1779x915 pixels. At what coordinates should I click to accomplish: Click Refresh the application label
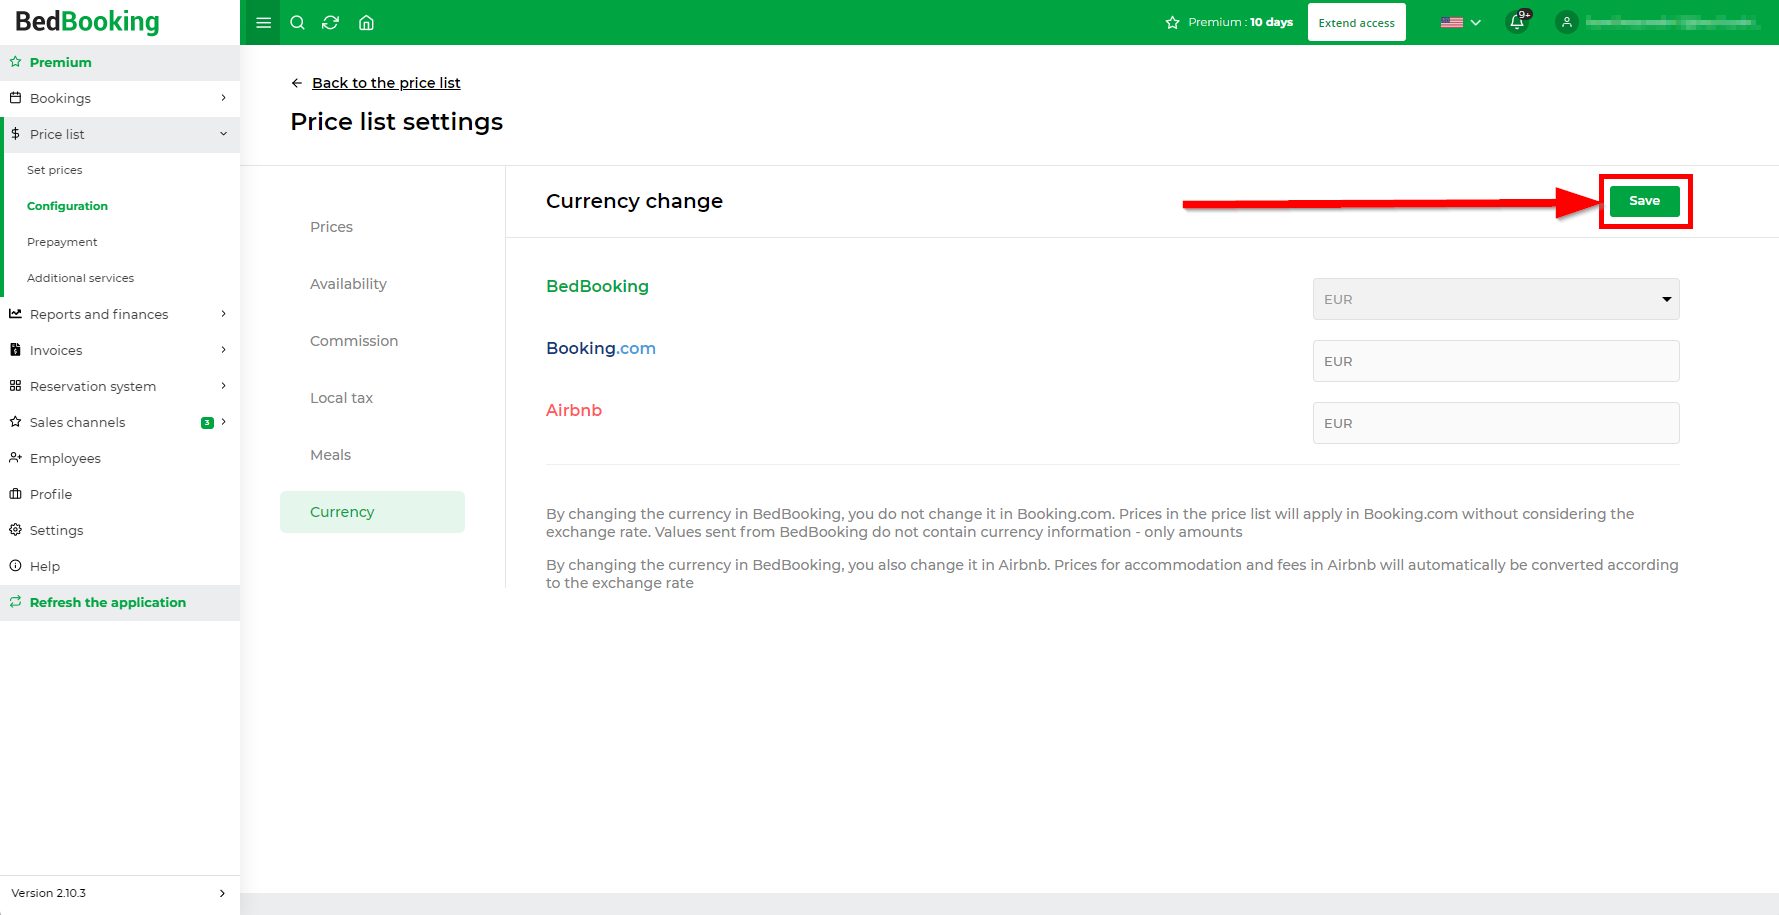click(108, 602)
